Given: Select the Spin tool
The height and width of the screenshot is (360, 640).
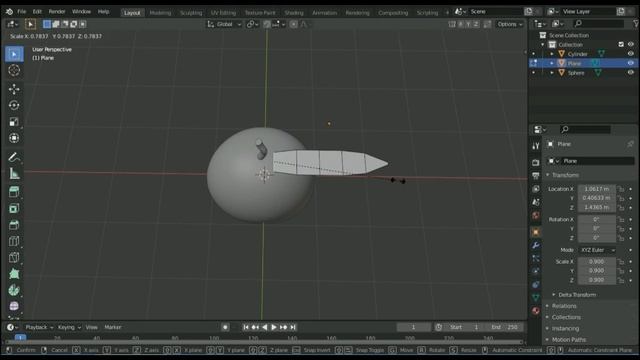Looking at the screenshot, I should (x=14, y=290).
